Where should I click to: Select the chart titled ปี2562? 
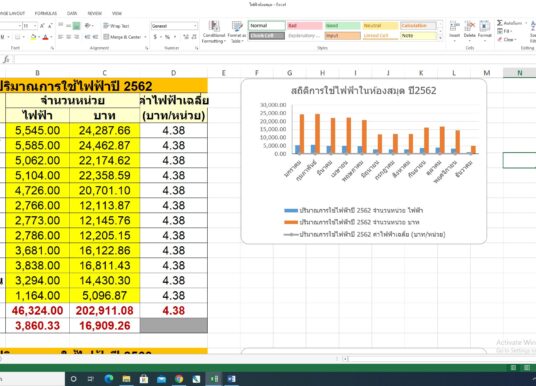coord(364,161)
